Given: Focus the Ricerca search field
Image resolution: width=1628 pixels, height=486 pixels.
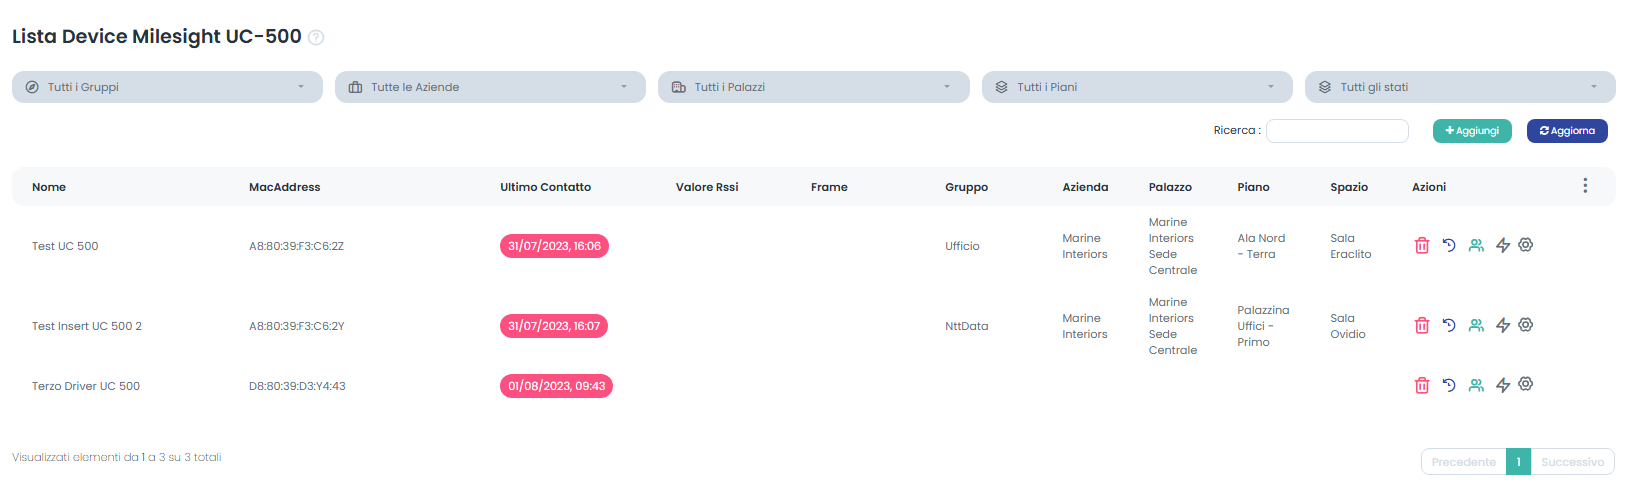Looking at the screenshot, I should pos(1336,131).
